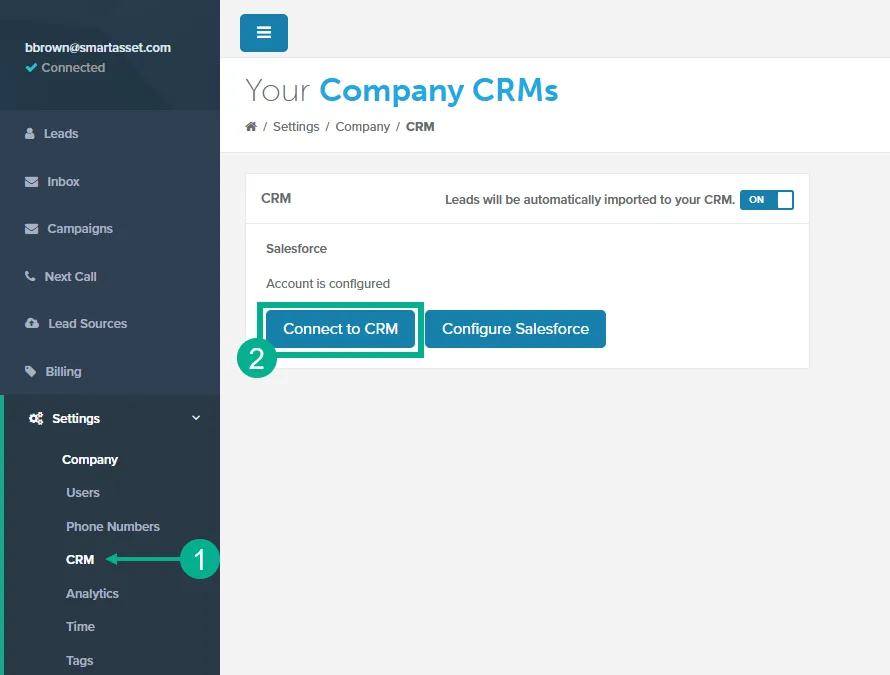Screen dimensions: 890x675
Task: Click the Billing tag icon
Action: 31,372
